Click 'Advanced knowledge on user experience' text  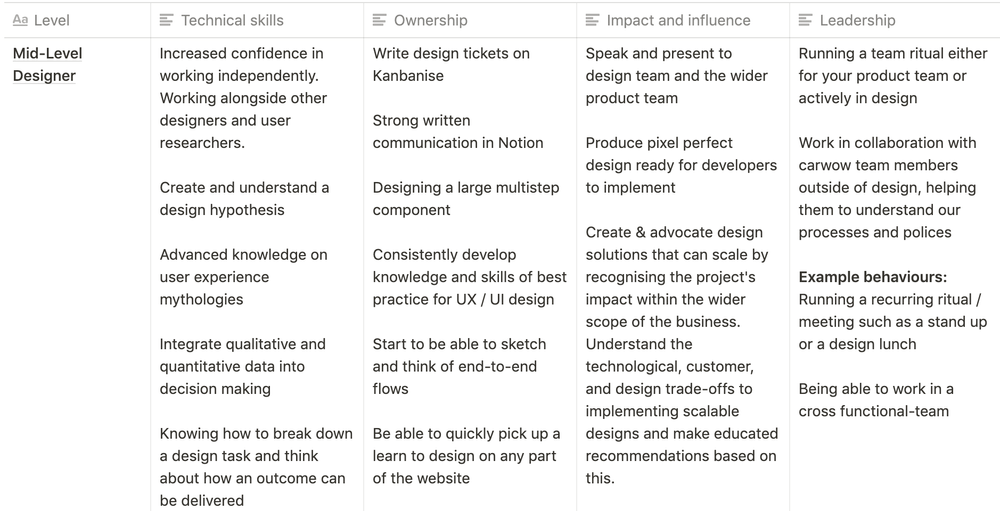click(x=243, y=266)
